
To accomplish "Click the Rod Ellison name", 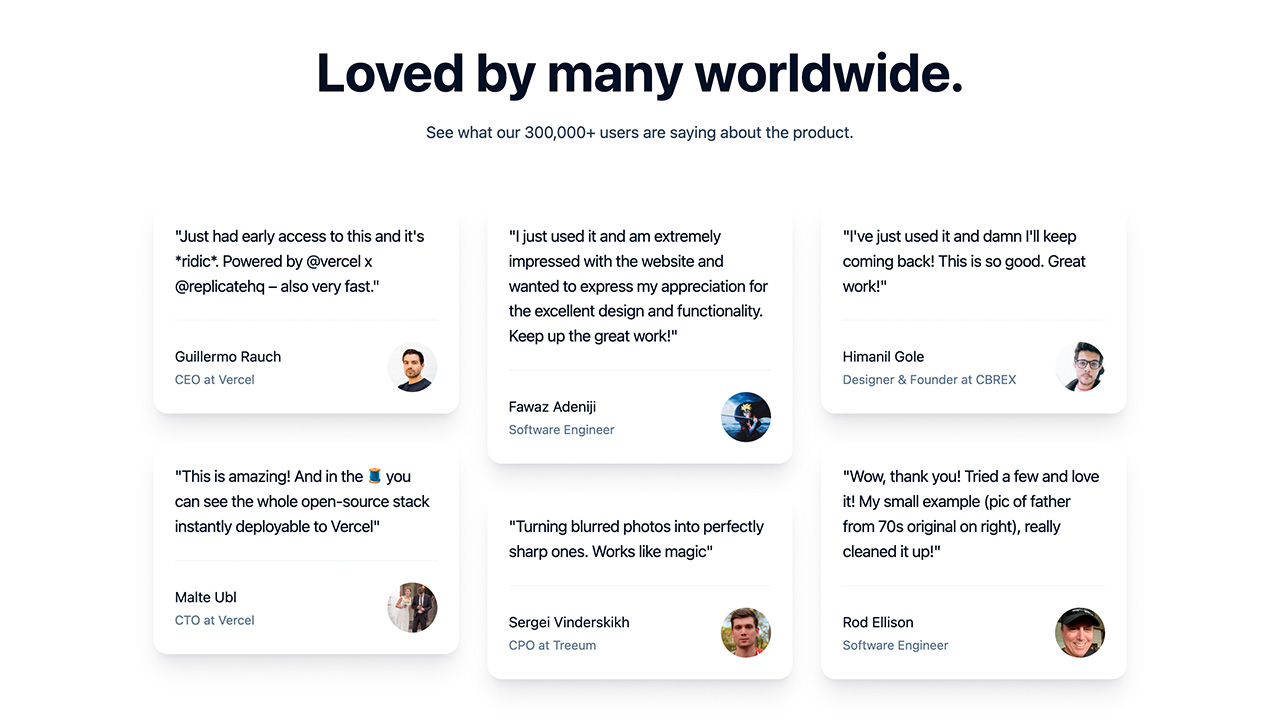I will tap(878, 622).
